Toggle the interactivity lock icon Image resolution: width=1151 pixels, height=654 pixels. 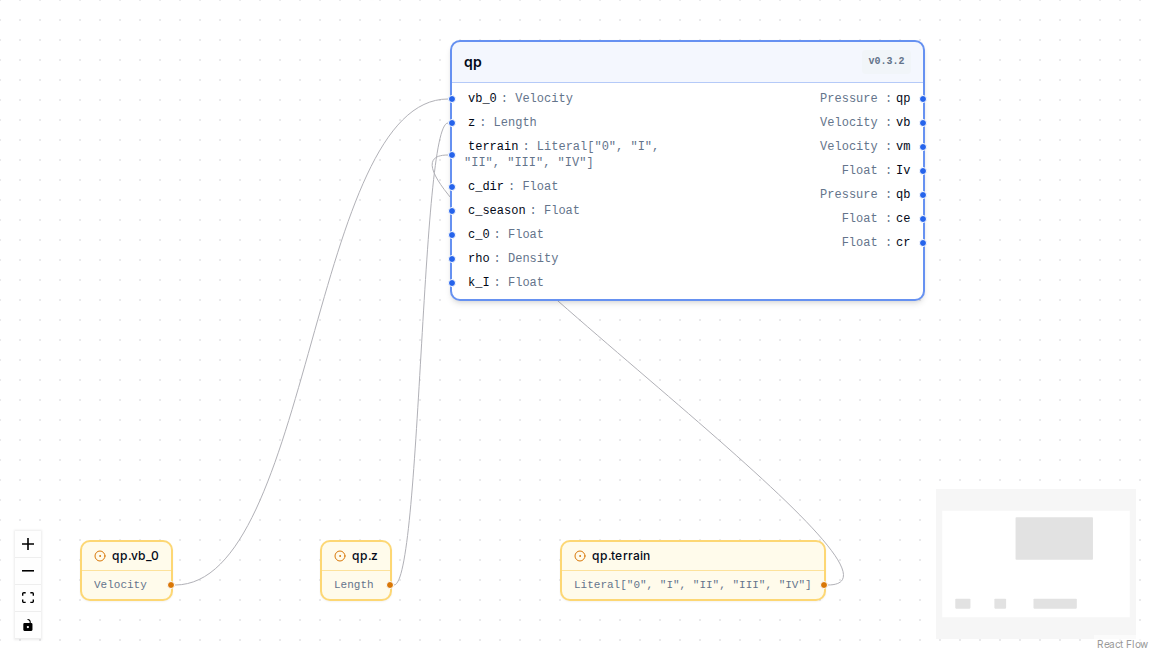pos(28,625)
